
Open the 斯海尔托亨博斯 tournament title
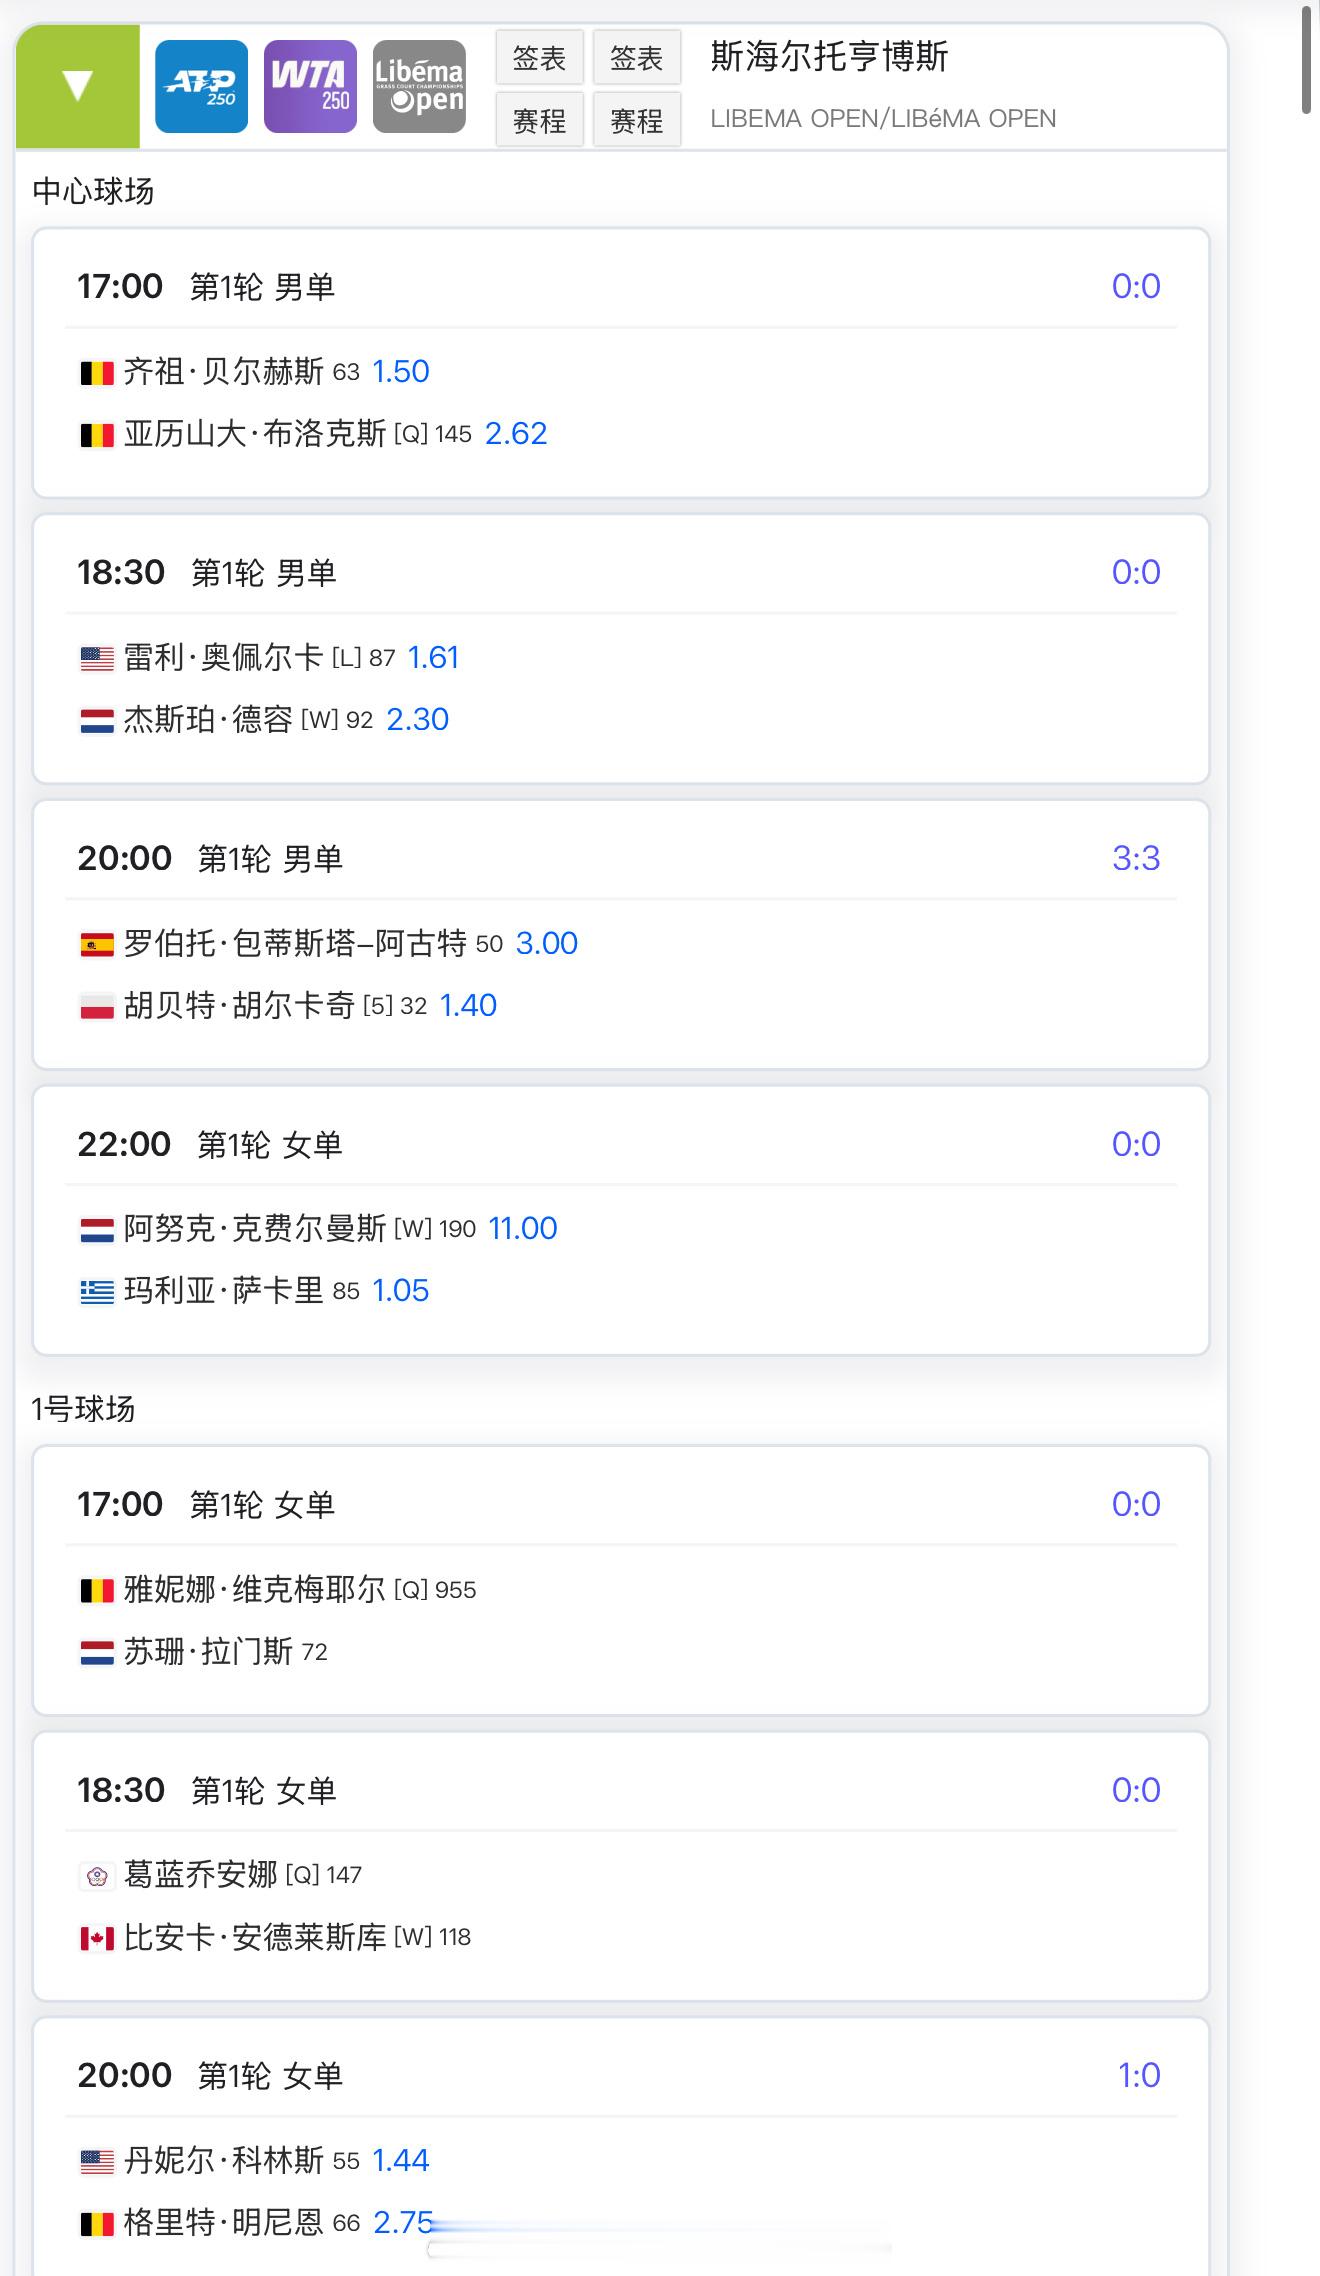(x=829, y=57)
